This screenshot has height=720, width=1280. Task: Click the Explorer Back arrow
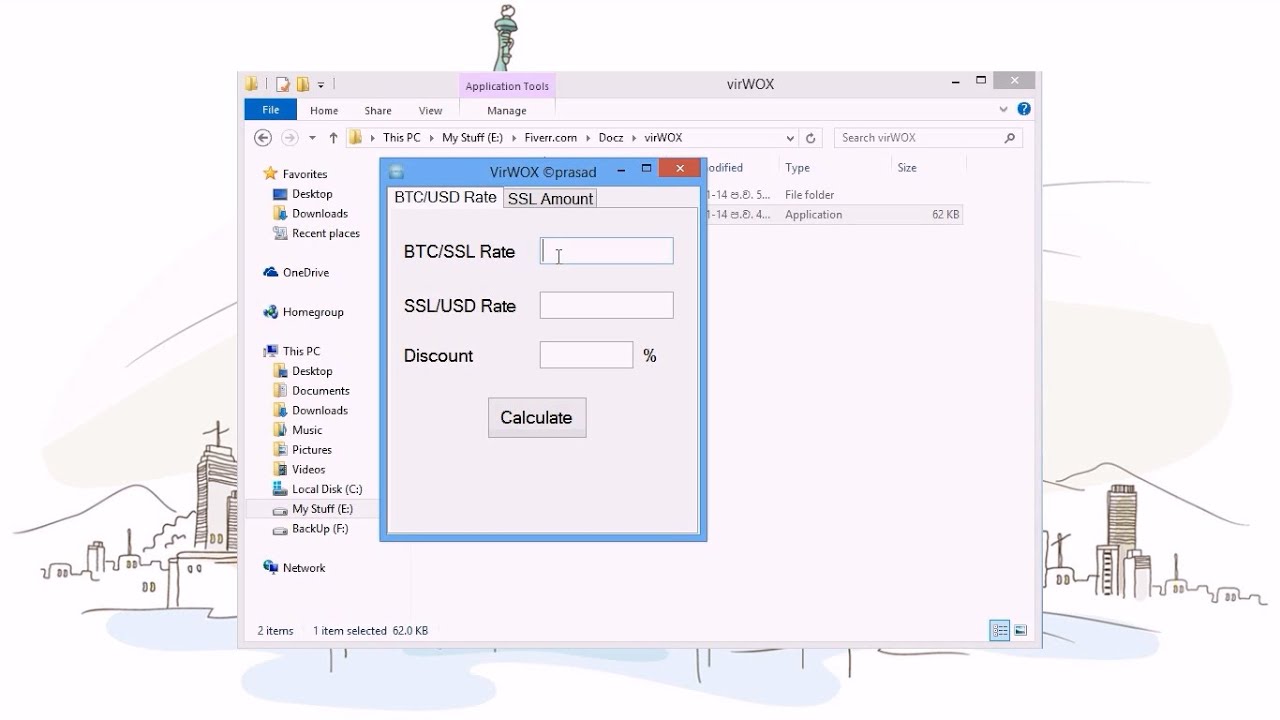pos(263,138)
